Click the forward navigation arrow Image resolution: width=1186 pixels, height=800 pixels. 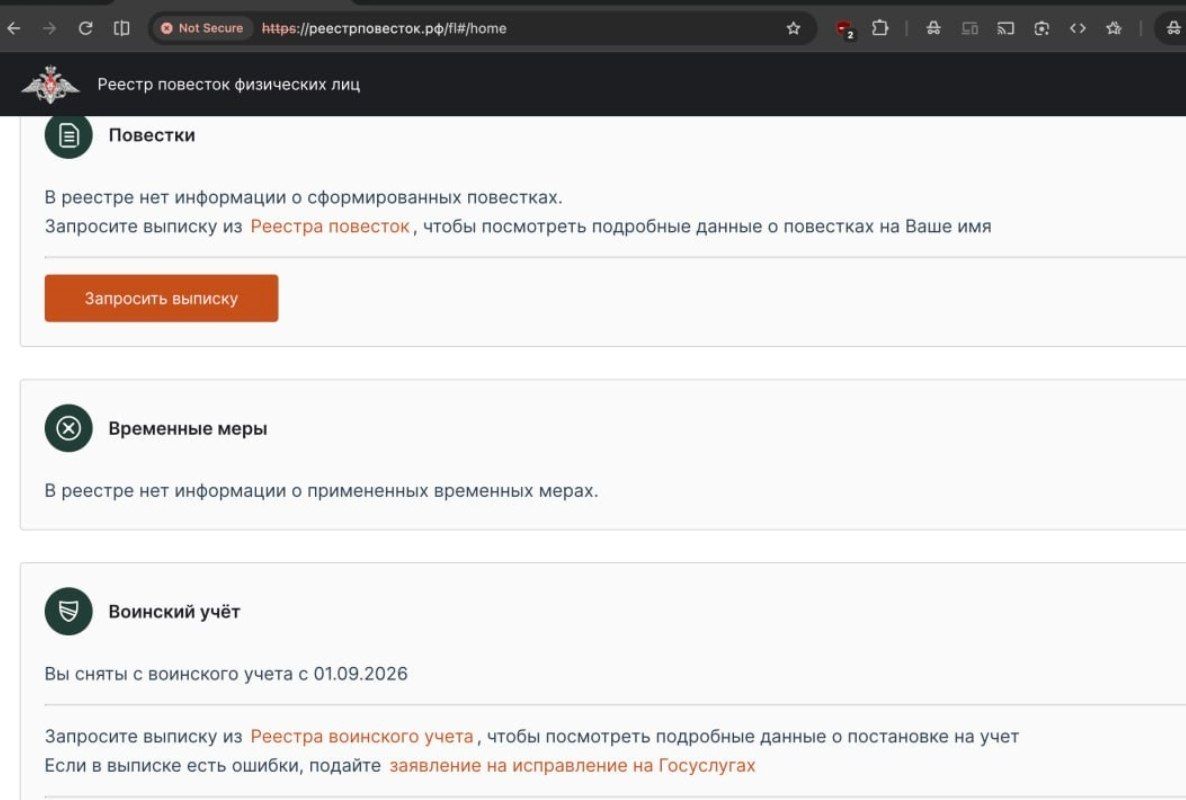click(49, 29)
